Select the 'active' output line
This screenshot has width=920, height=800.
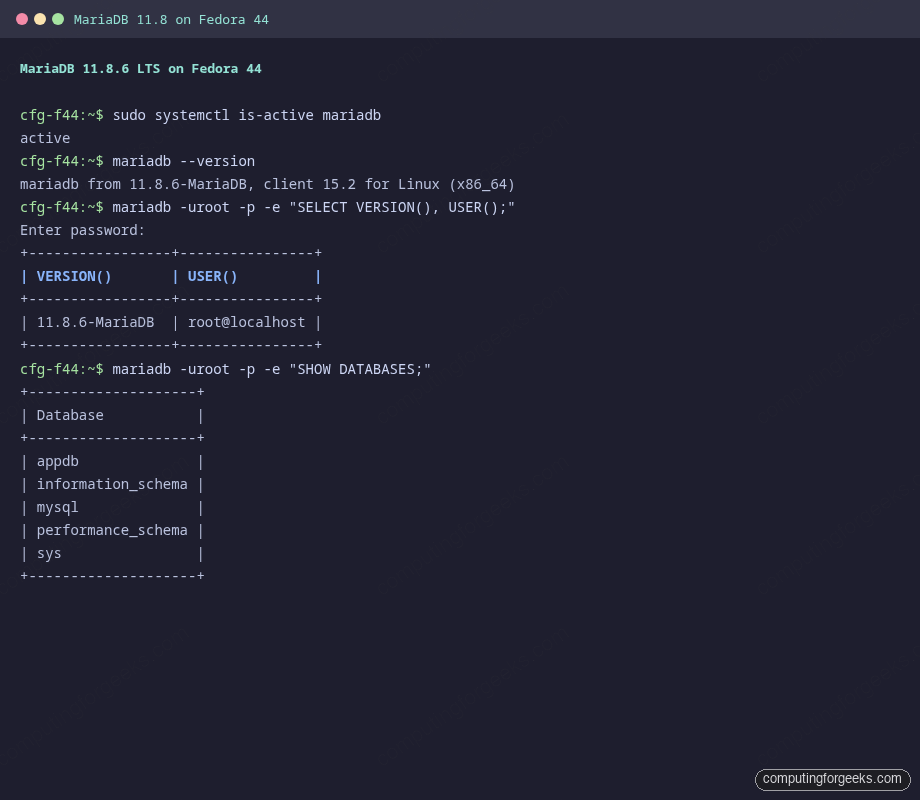(x=45, y=138)
